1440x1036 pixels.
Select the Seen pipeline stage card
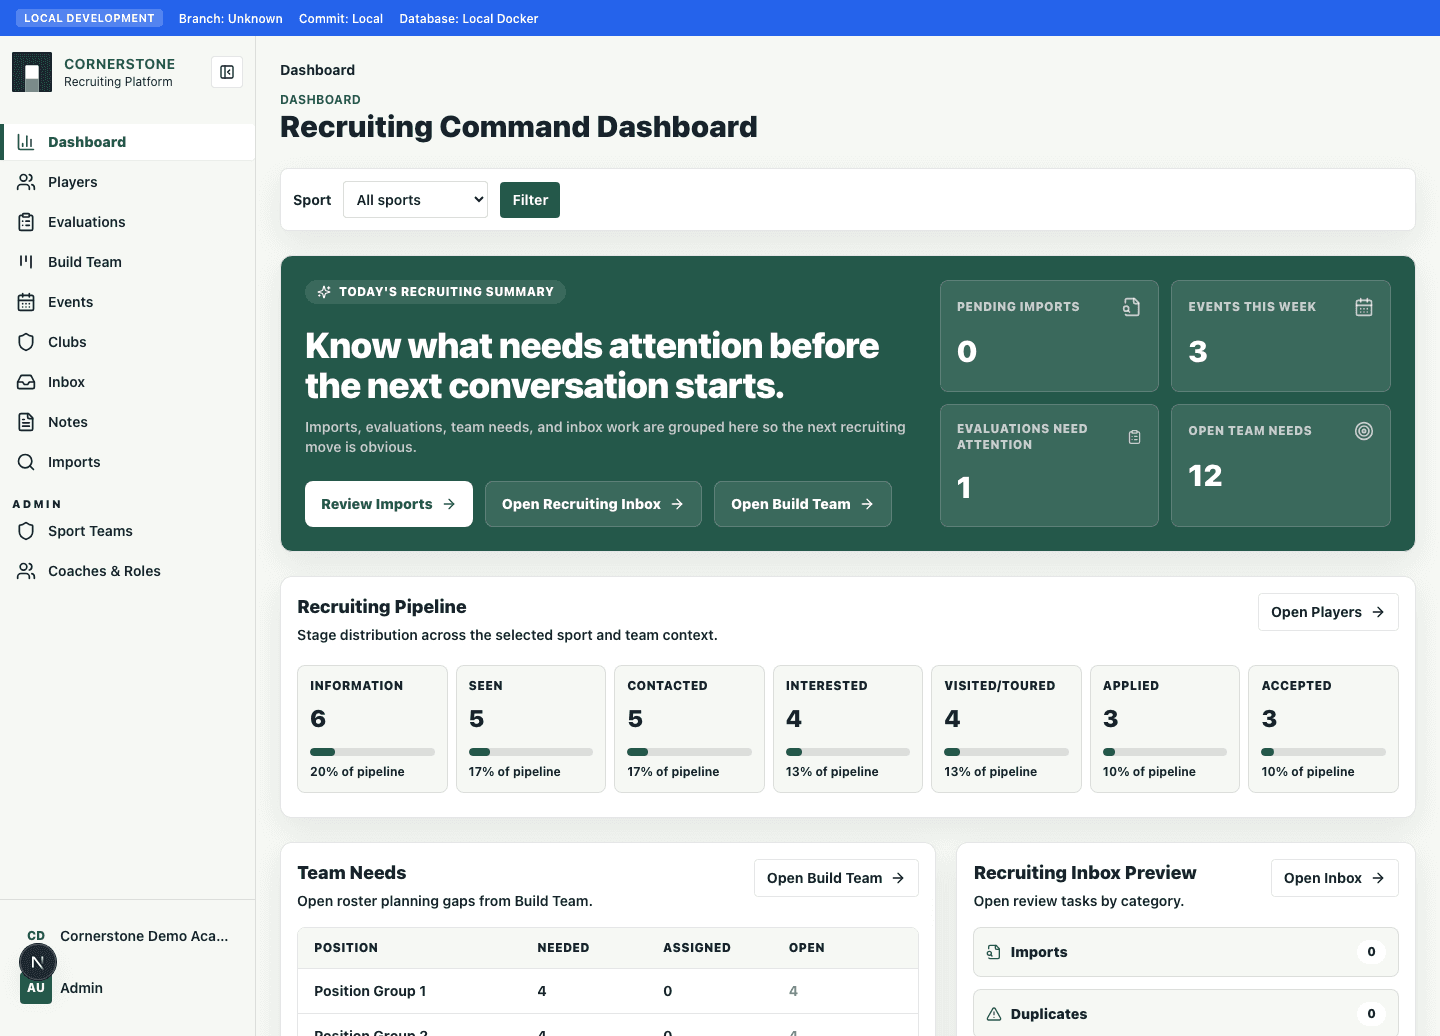coord(531,729)
